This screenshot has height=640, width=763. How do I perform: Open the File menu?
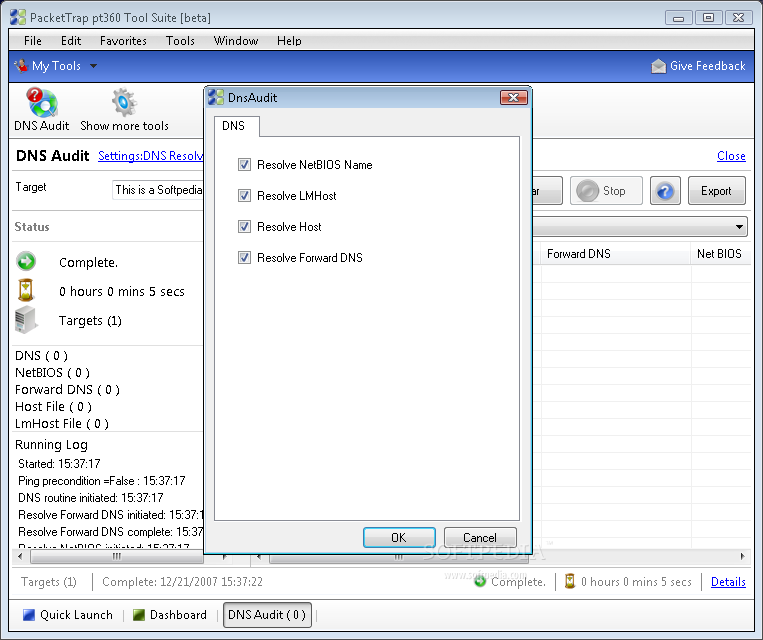33,41
